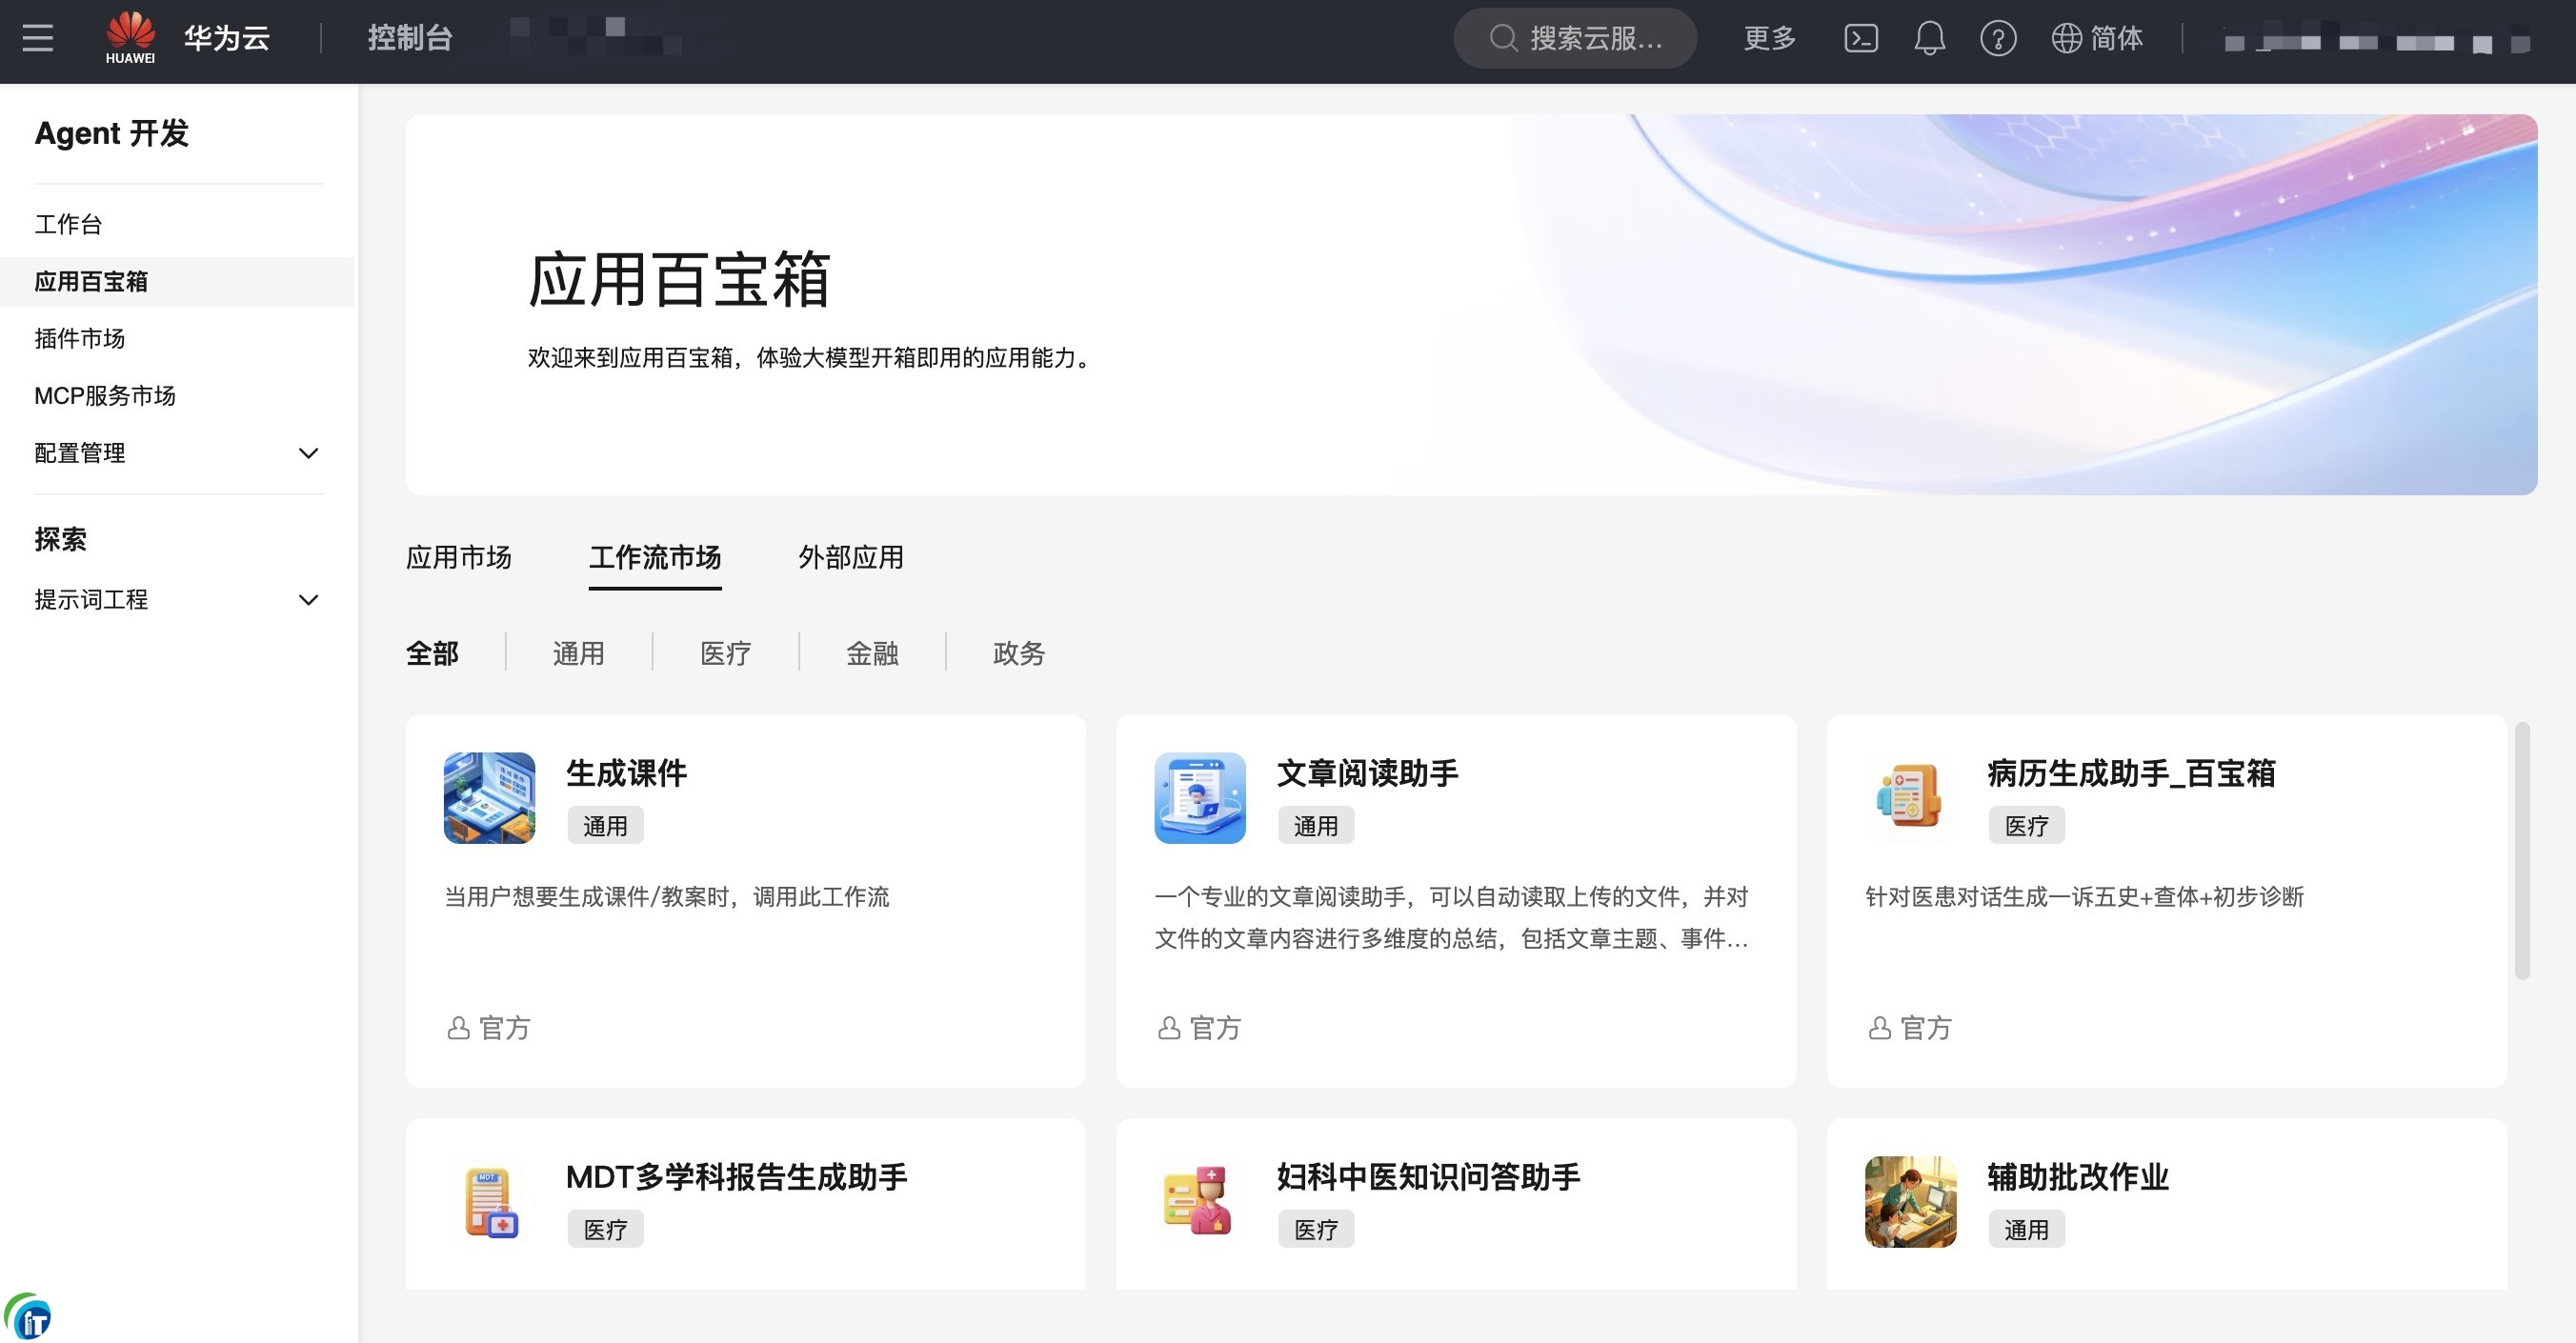Open the 文章阅读助手 workflow icon
2576x1343 pixels.
[1199, 798]
